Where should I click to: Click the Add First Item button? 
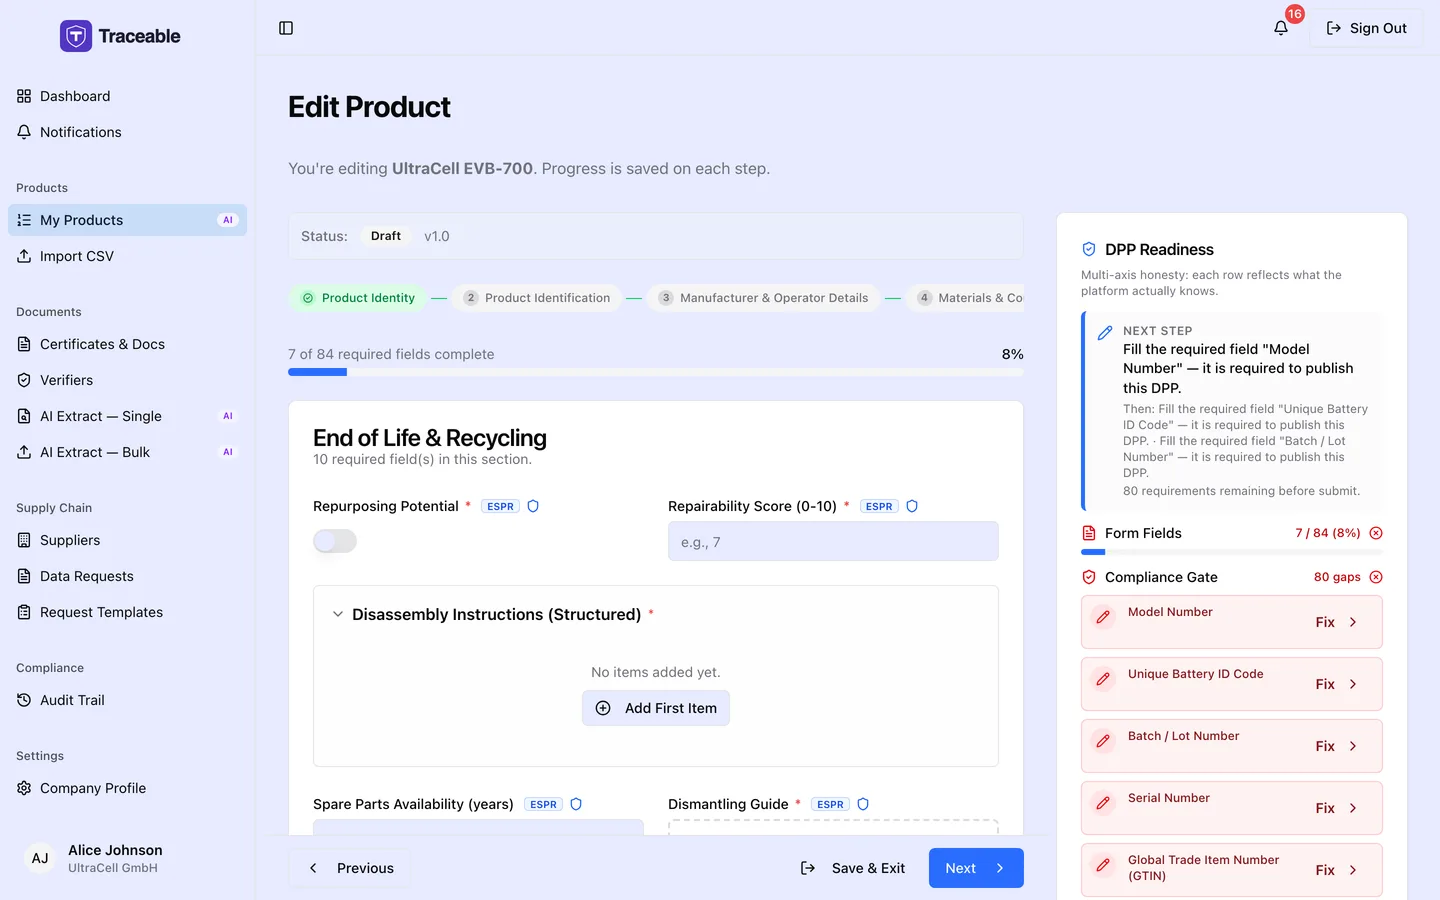[x=656, y=708]
